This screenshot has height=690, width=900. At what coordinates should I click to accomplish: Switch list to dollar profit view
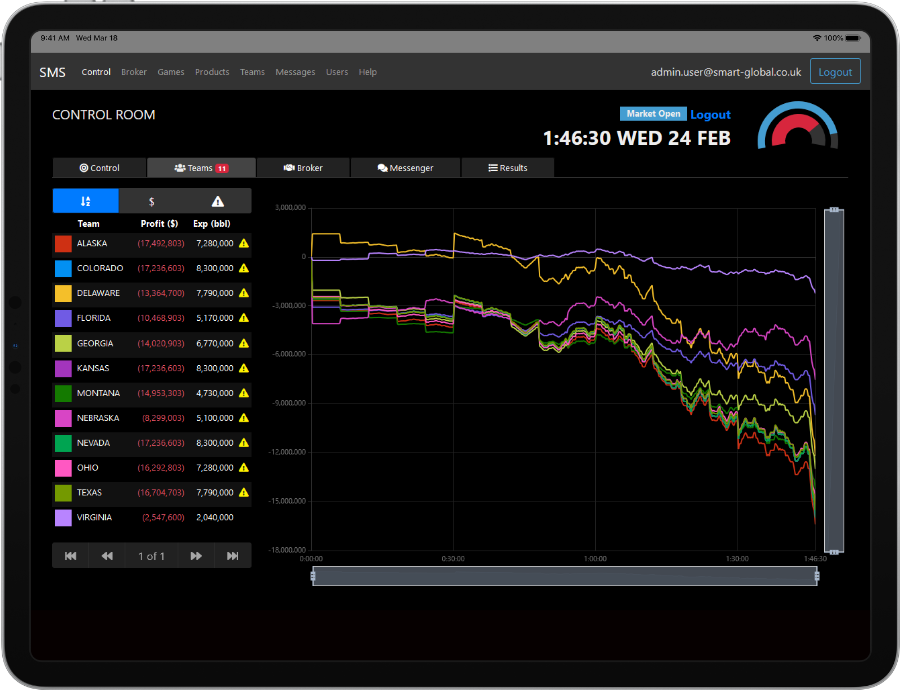tap(152, 201)
